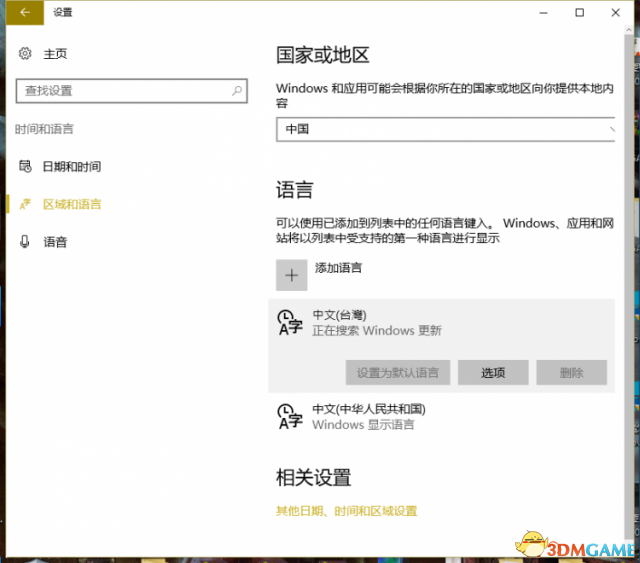Close the 设置 window
This screenshot has width=640, height=563.
pos(616,13)
